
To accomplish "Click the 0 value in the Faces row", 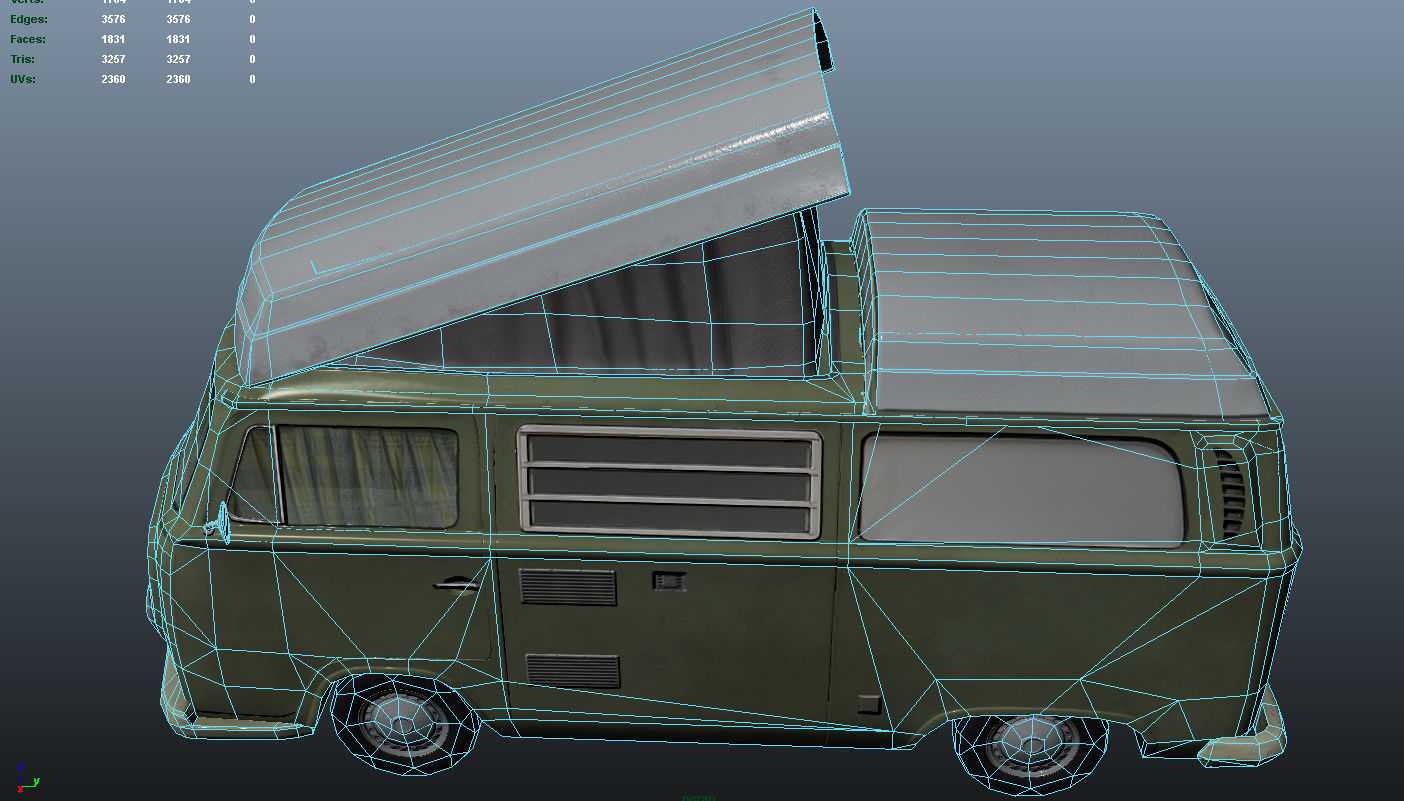I will tap(252, 39).
